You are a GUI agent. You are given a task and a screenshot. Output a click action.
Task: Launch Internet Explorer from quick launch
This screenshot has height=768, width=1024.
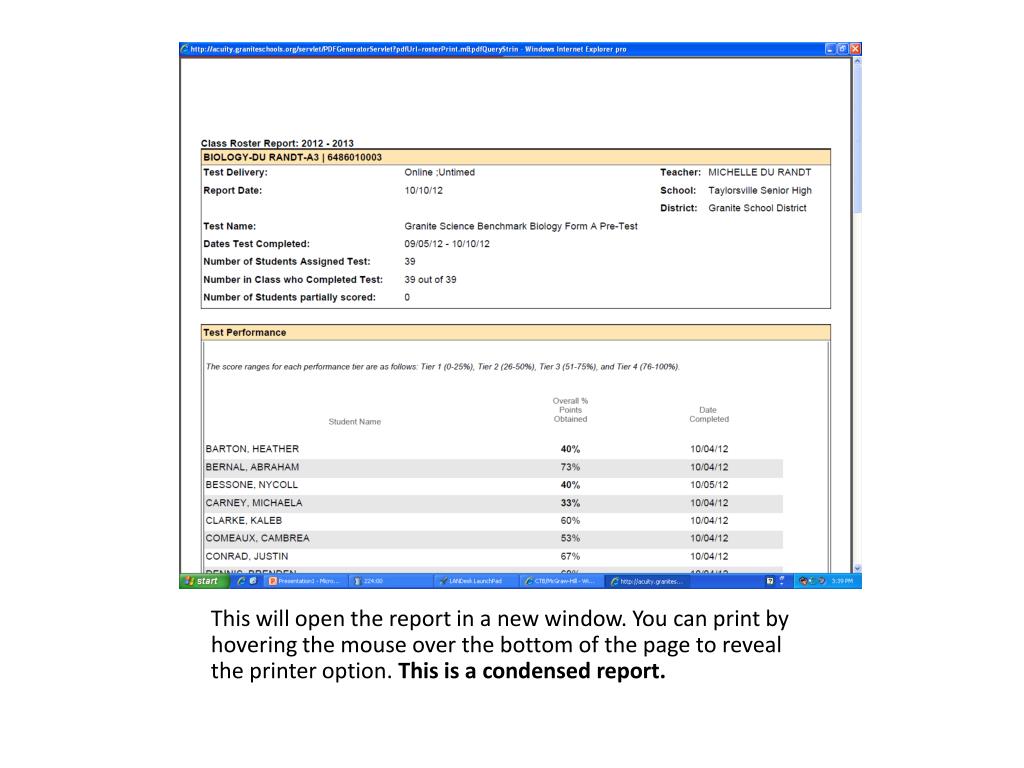241,581
